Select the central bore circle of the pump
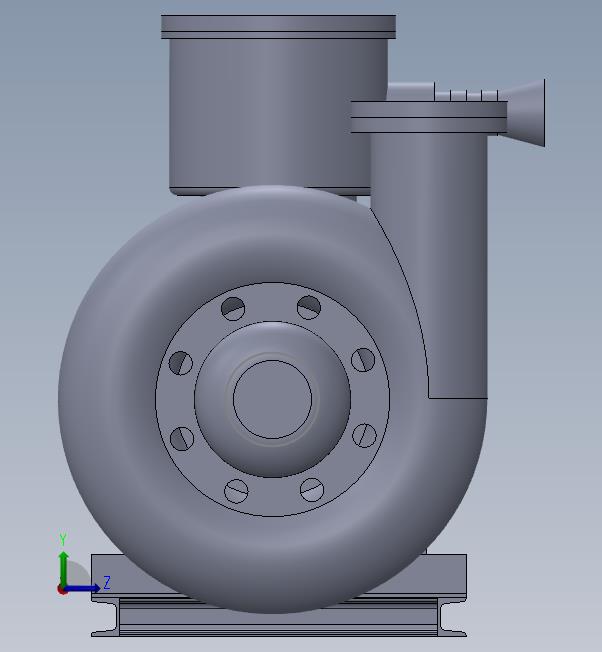The height and width of the screenshot is (652, 602). click(272, 400)
